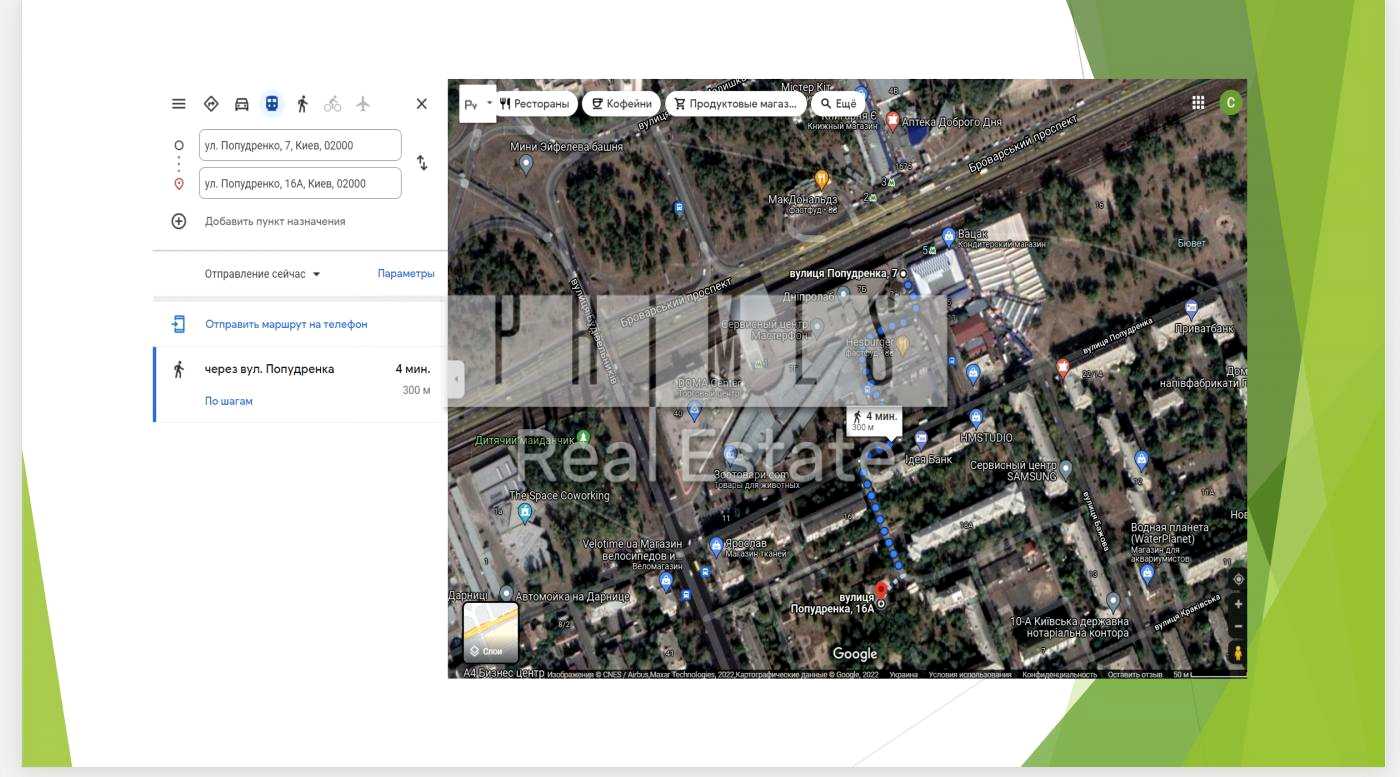The width and height of the screenshot is (1400, 777).
Task: Open the Google account avatar
Action: point(1231,102)
